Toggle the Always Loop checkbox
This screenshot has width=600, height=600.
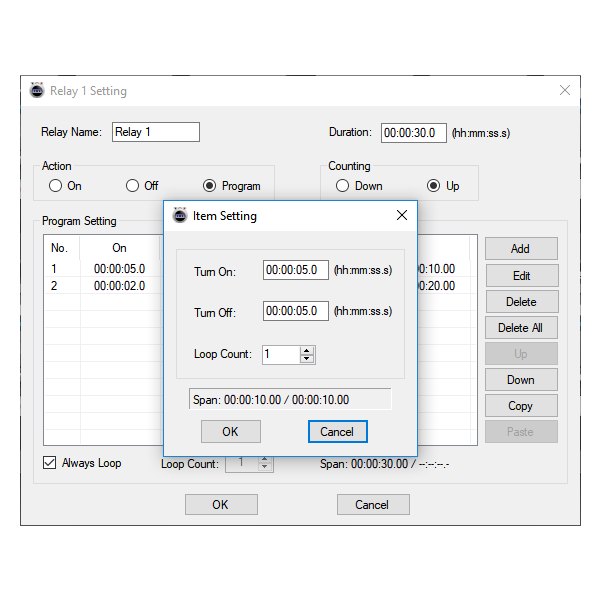[x=50, y=462]
